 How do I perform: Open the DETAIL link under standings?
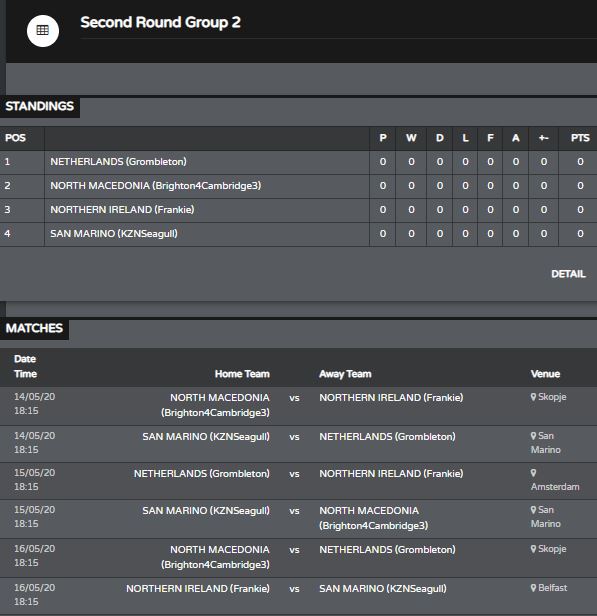pyautogui.click(x=568, y=274)
